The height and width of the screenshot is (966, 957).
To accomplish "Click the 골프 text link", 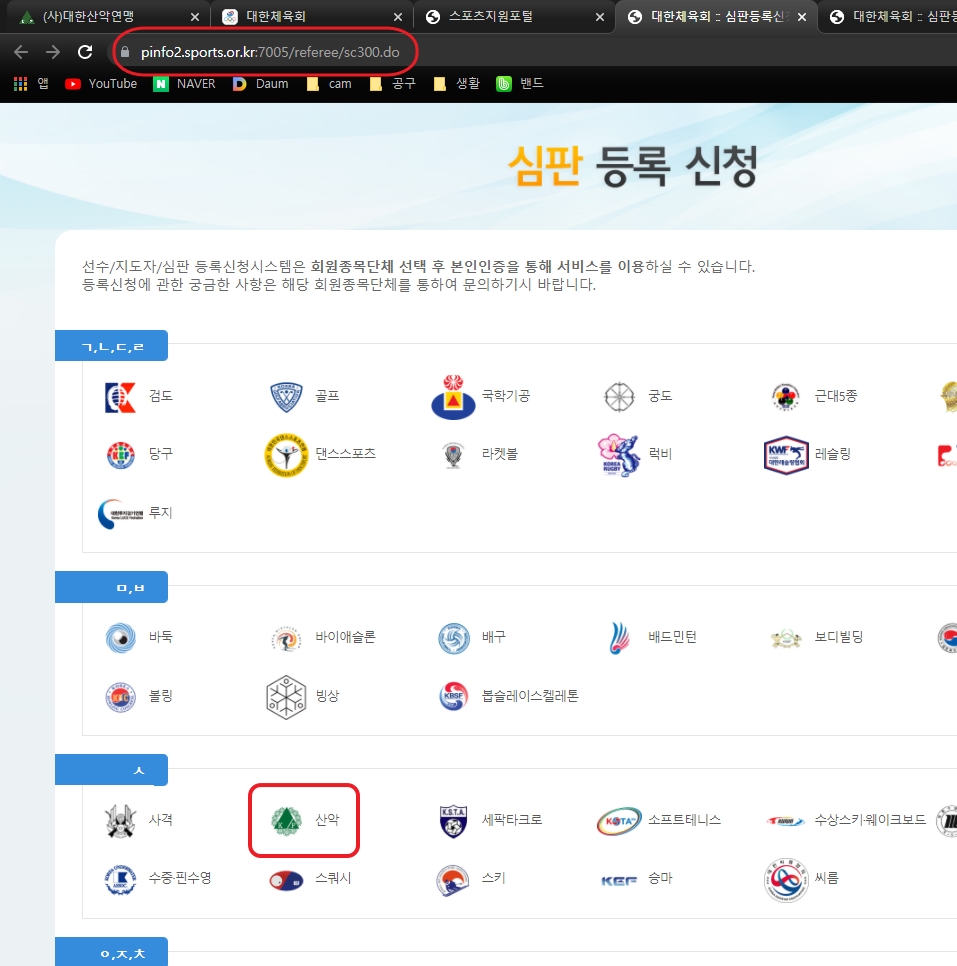I will point(327,397).
